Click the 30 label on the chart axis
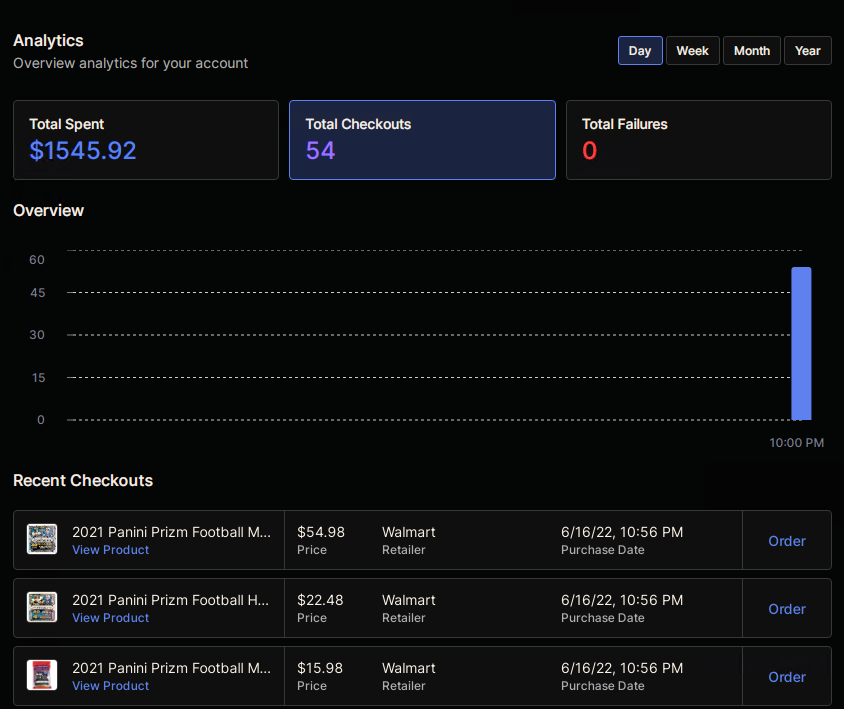The height and width of the screenshot is (709, 844). click(x=37, y=335)
